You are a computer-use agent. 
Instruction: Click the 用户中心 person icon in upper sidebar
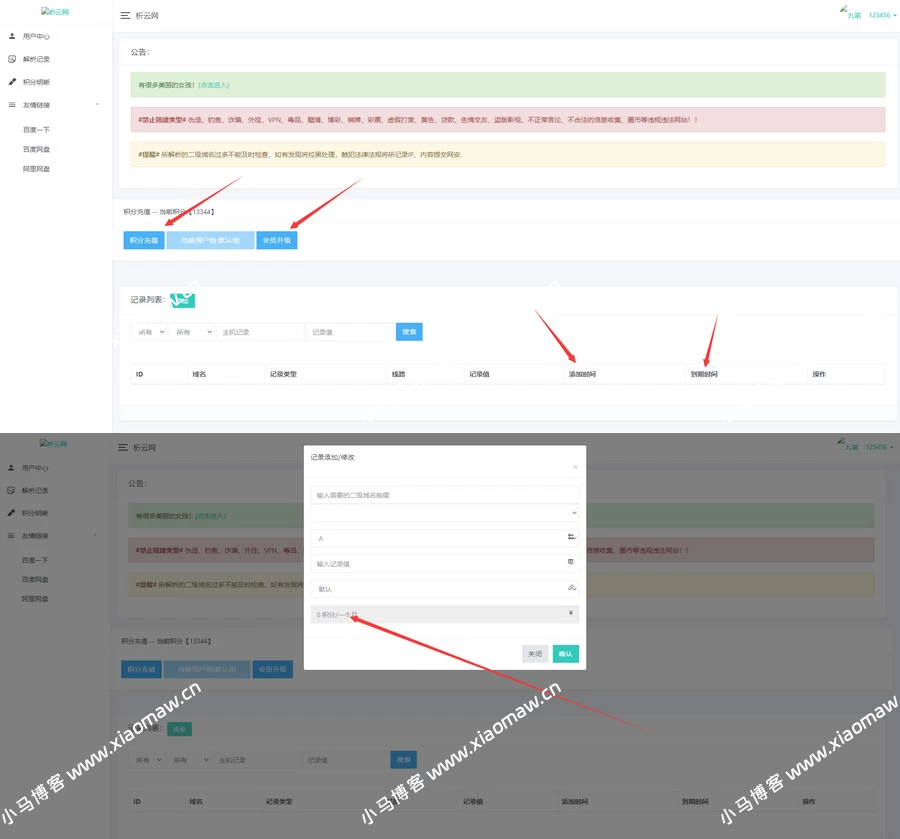pyautogui.click(x=12, y=36)
